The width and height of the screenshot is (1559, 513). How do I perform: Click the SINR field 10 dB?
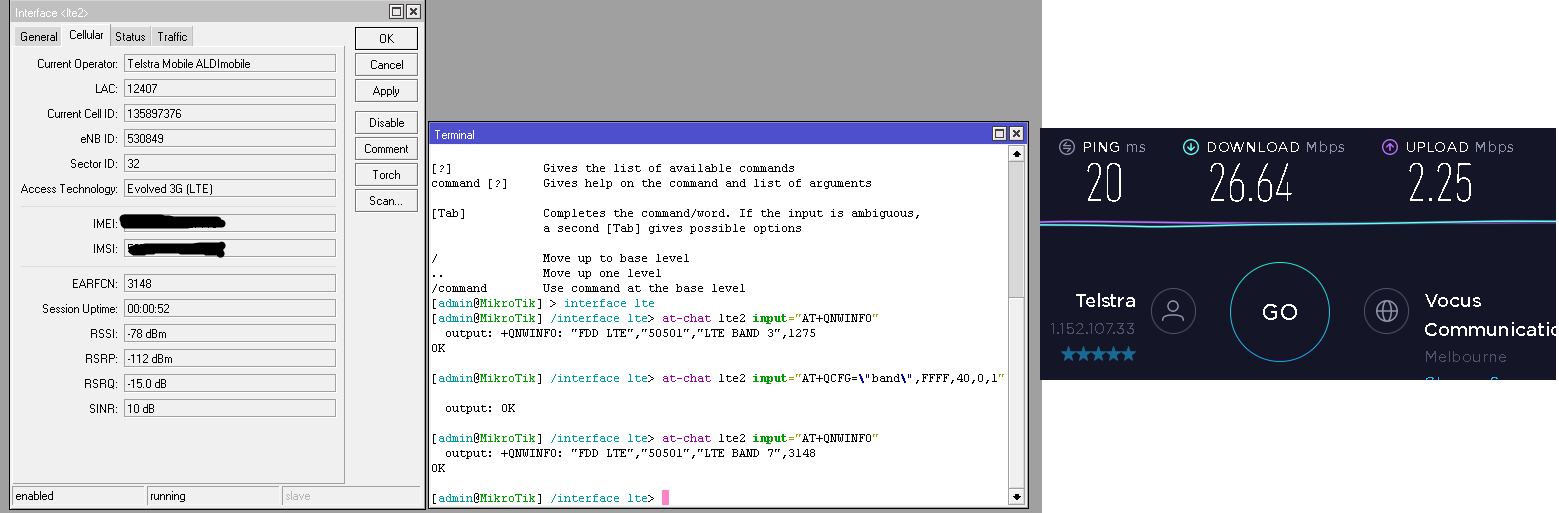pos(230,408)
